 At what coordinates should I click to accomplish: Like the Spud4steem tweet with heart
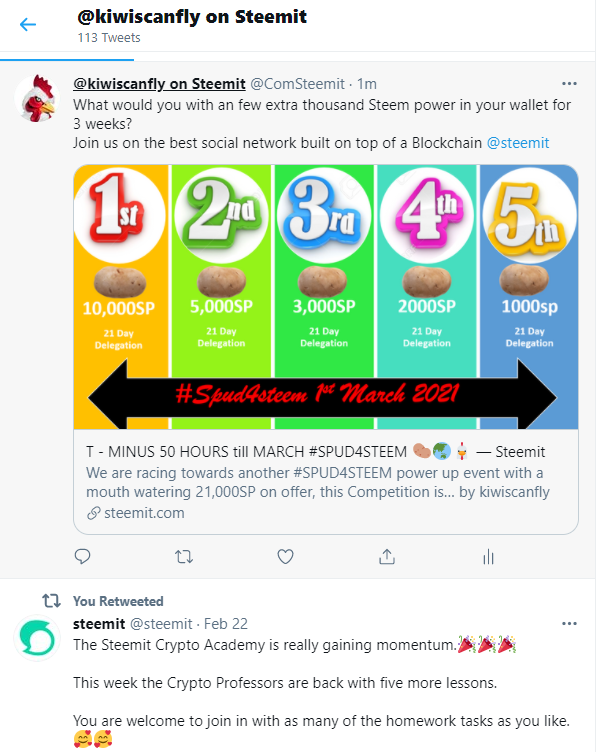pos(285,556)
